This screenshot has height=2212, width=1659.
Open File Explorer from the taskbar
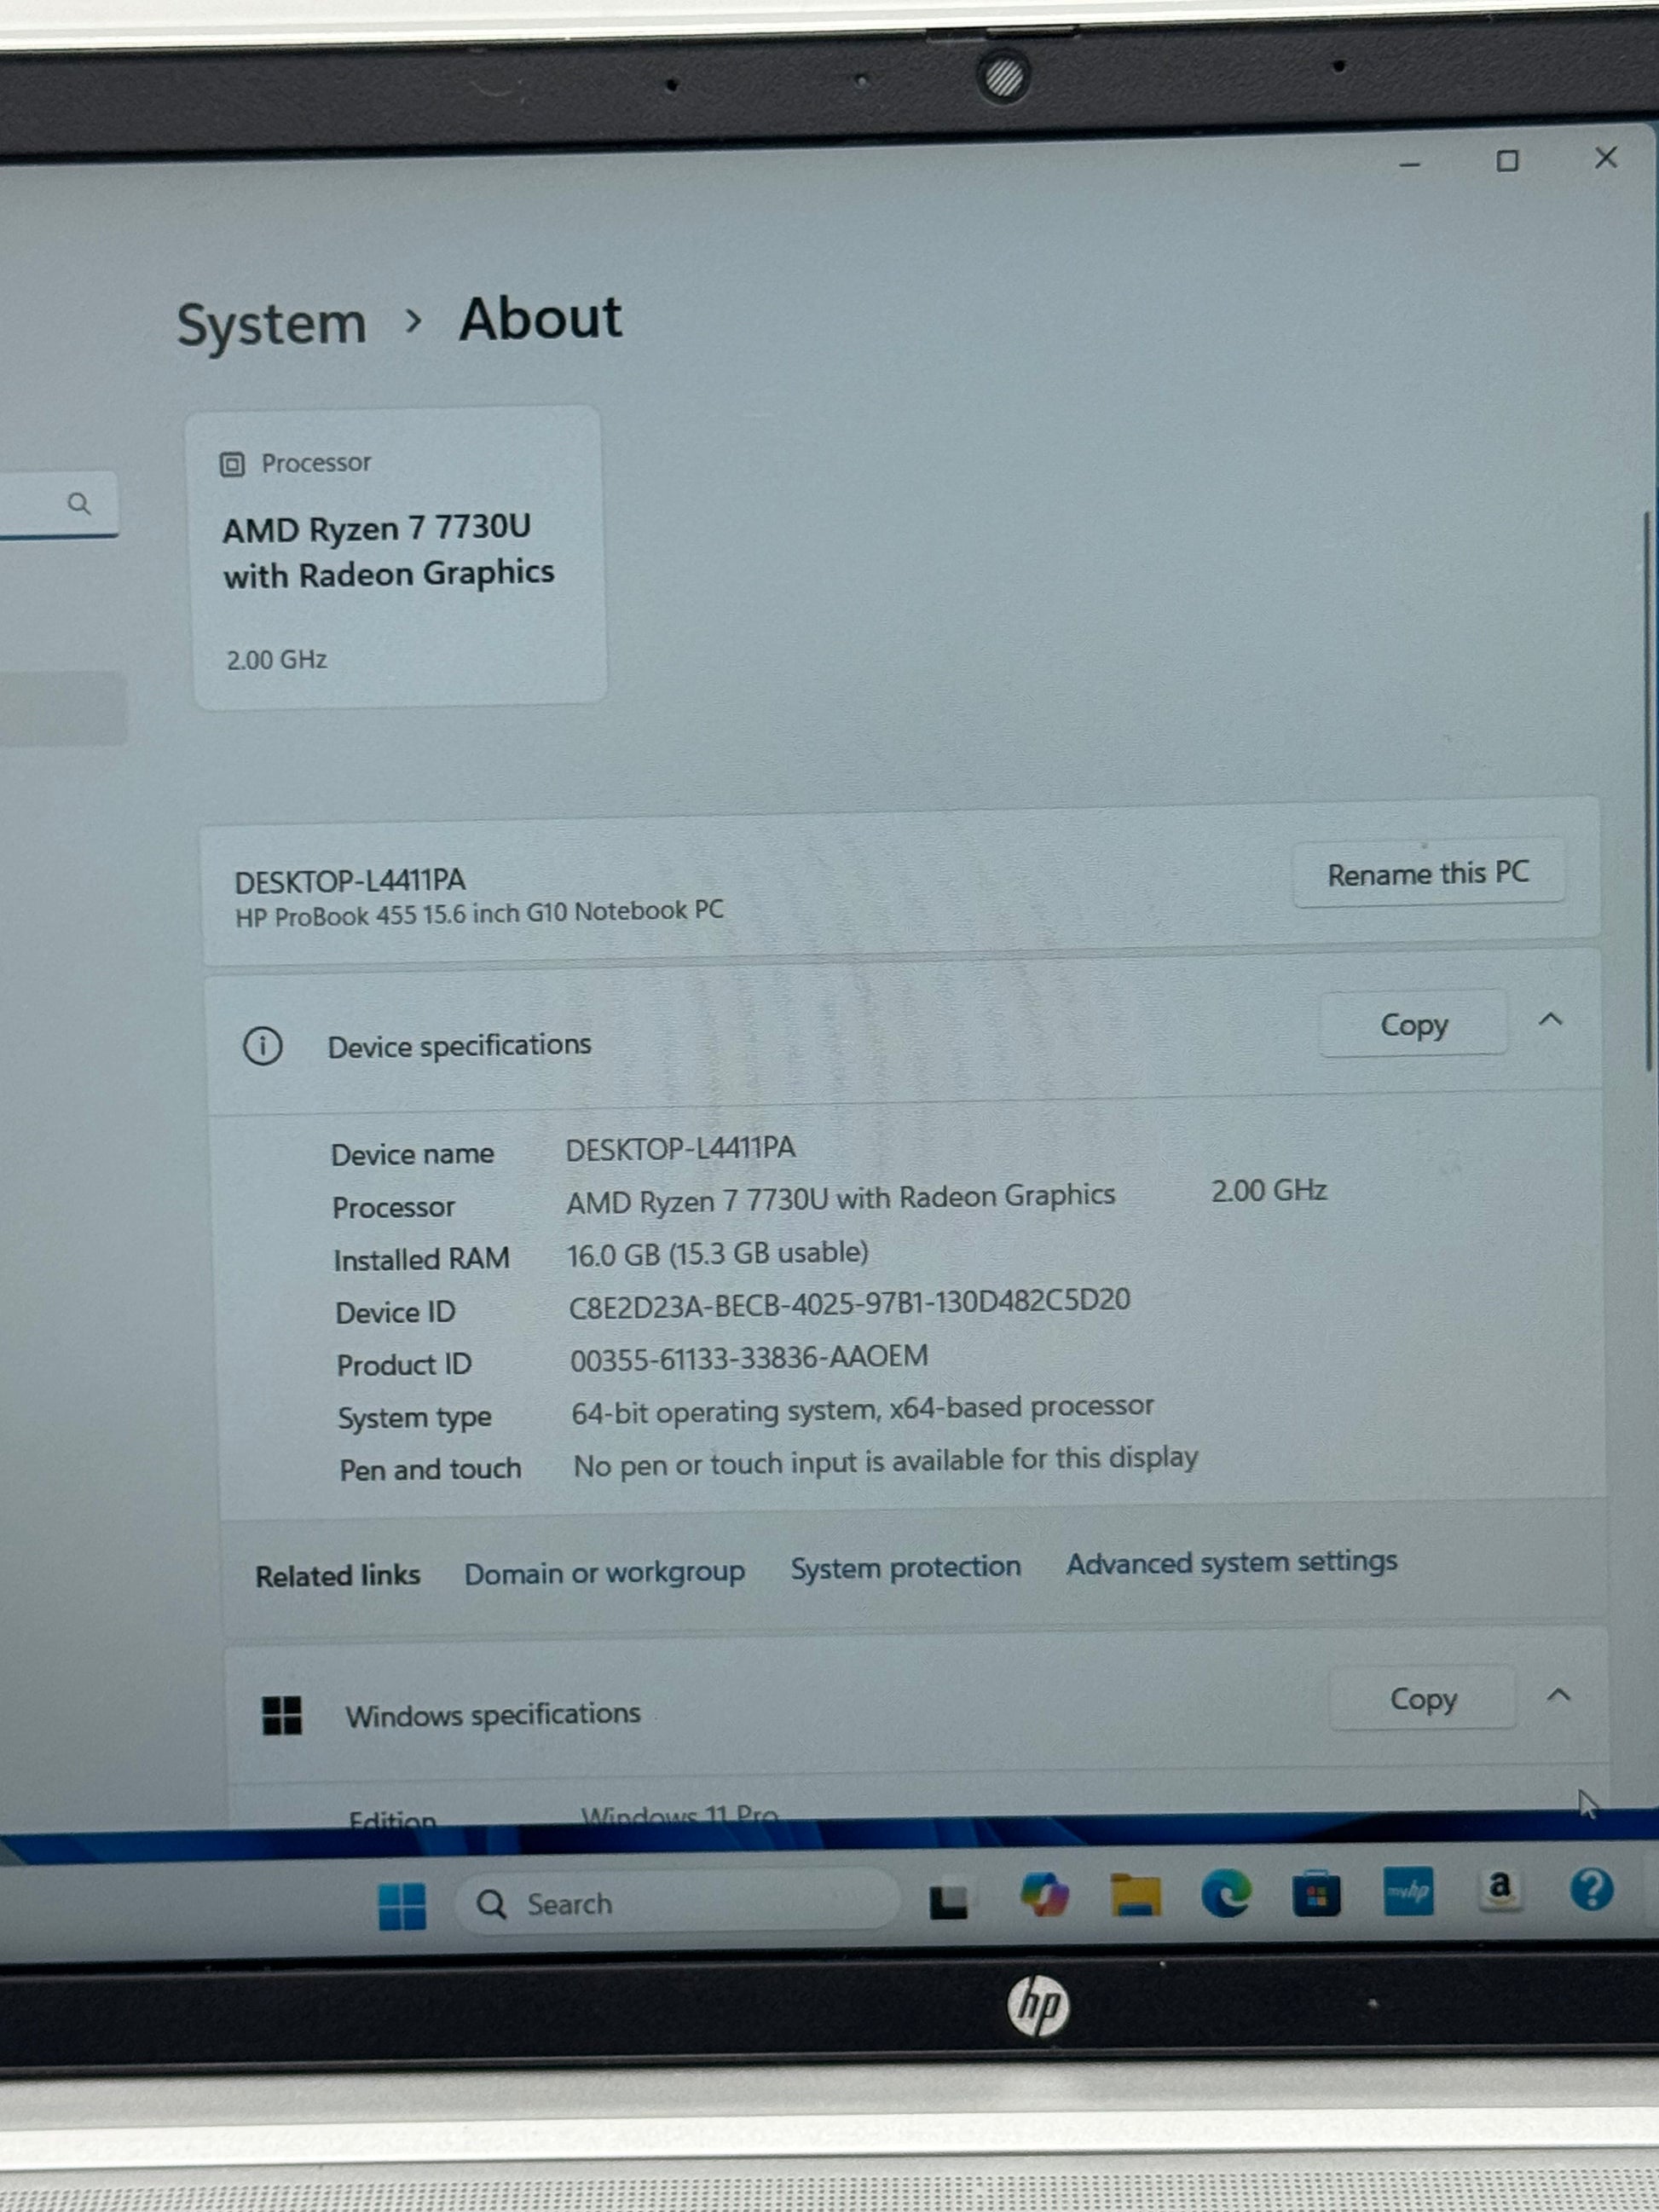(1136, 1895)
